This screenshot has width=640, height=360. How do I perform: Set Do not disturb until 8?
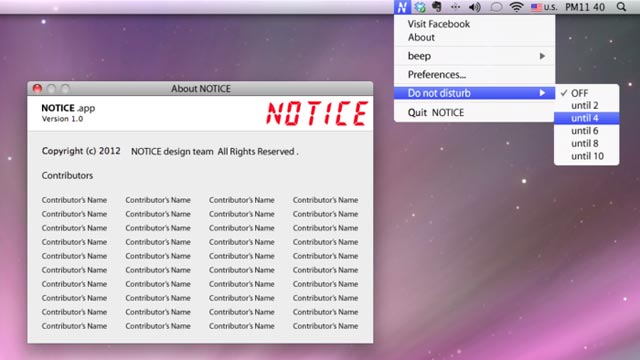pos(587,144)
